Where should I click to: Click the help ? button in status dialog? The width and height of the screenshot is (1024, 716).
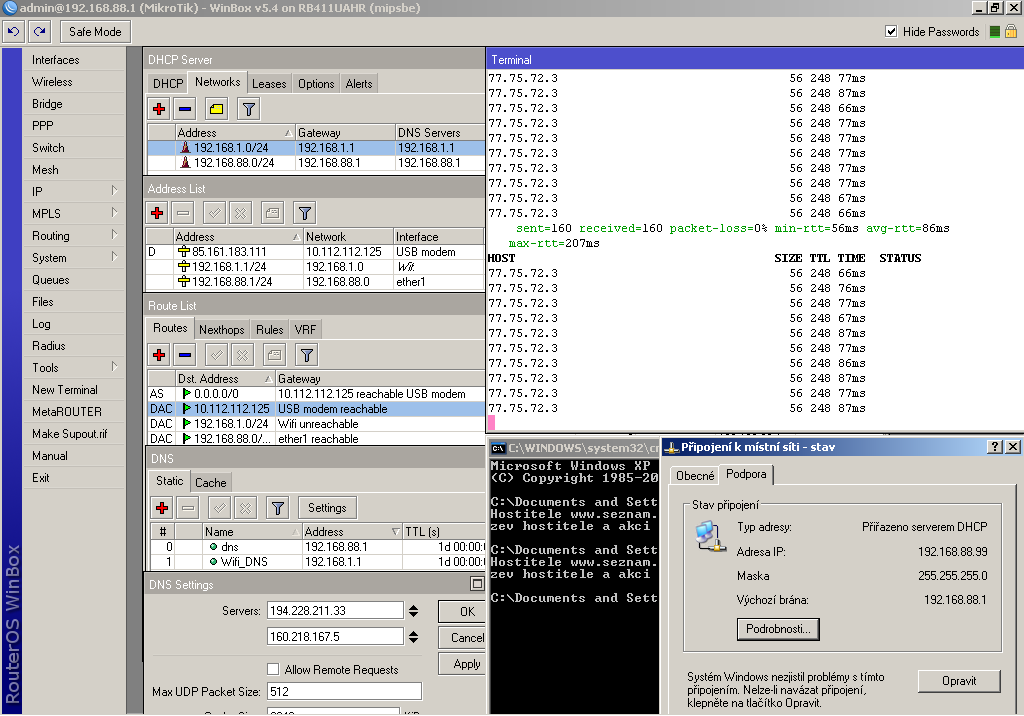pos(995,447)
